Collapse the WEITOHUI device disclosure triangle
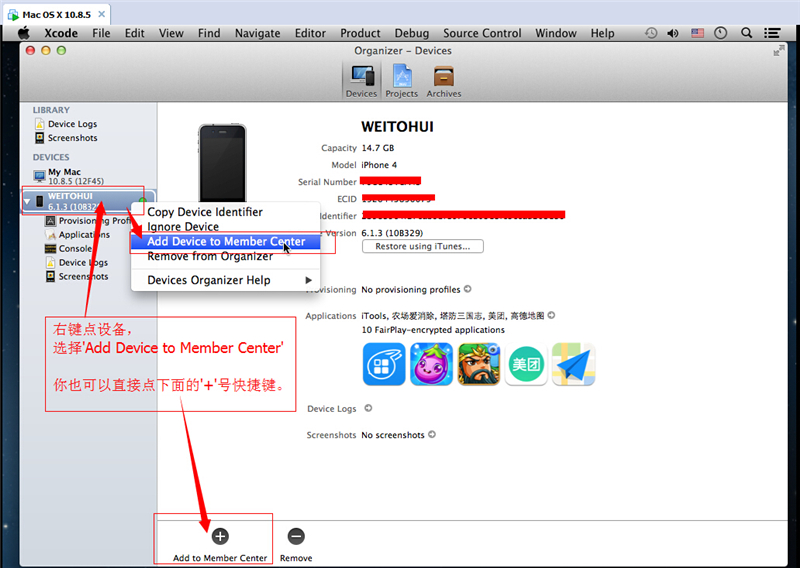Screen dimensions: 800x568 coord(27,202)
